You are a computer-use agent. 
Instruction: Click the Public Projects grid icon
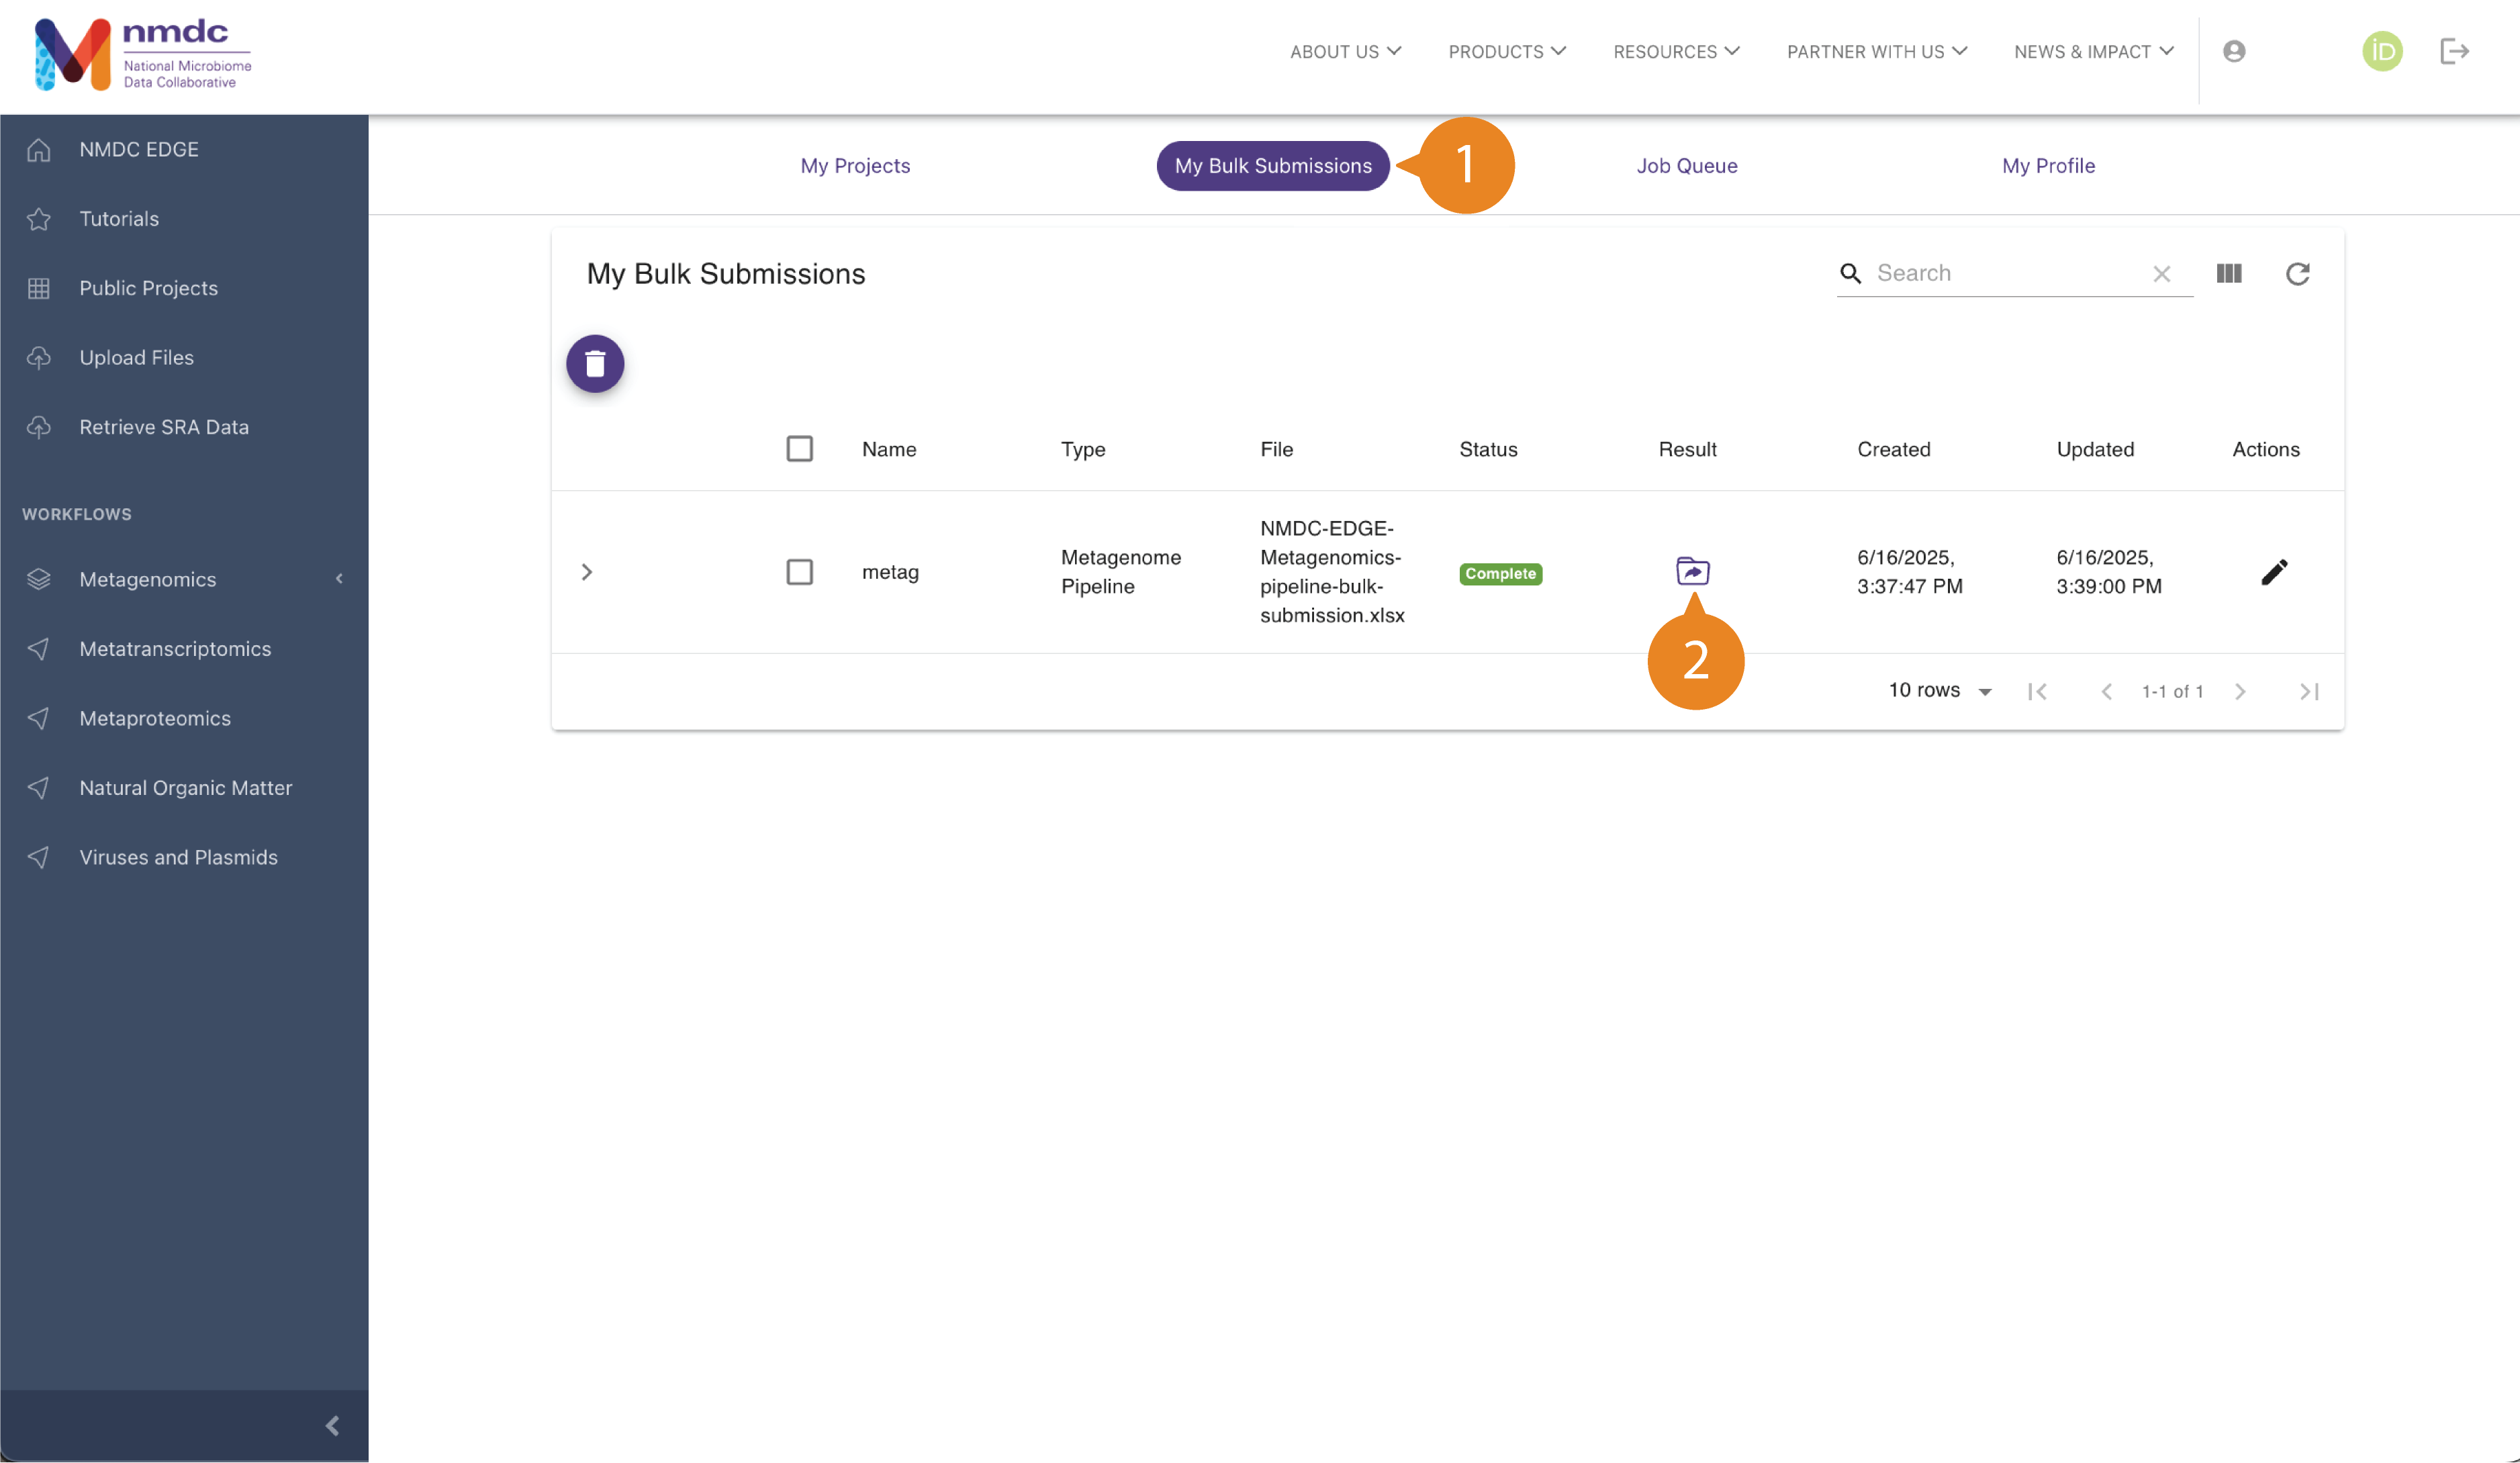38,288
